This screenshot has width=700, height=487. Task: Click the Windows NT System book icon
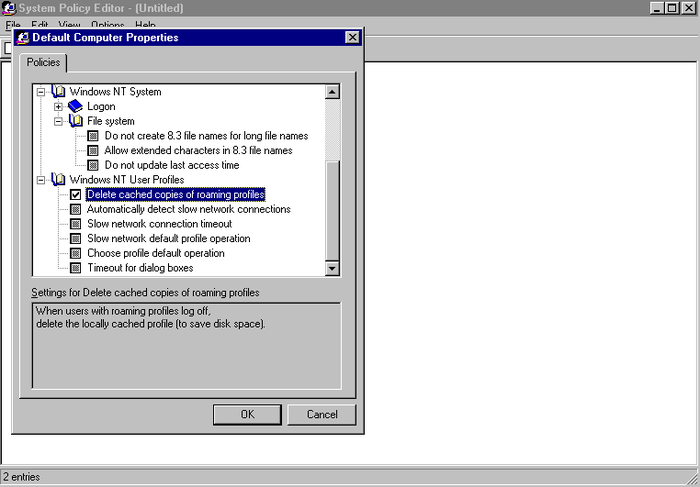point(57,92)
